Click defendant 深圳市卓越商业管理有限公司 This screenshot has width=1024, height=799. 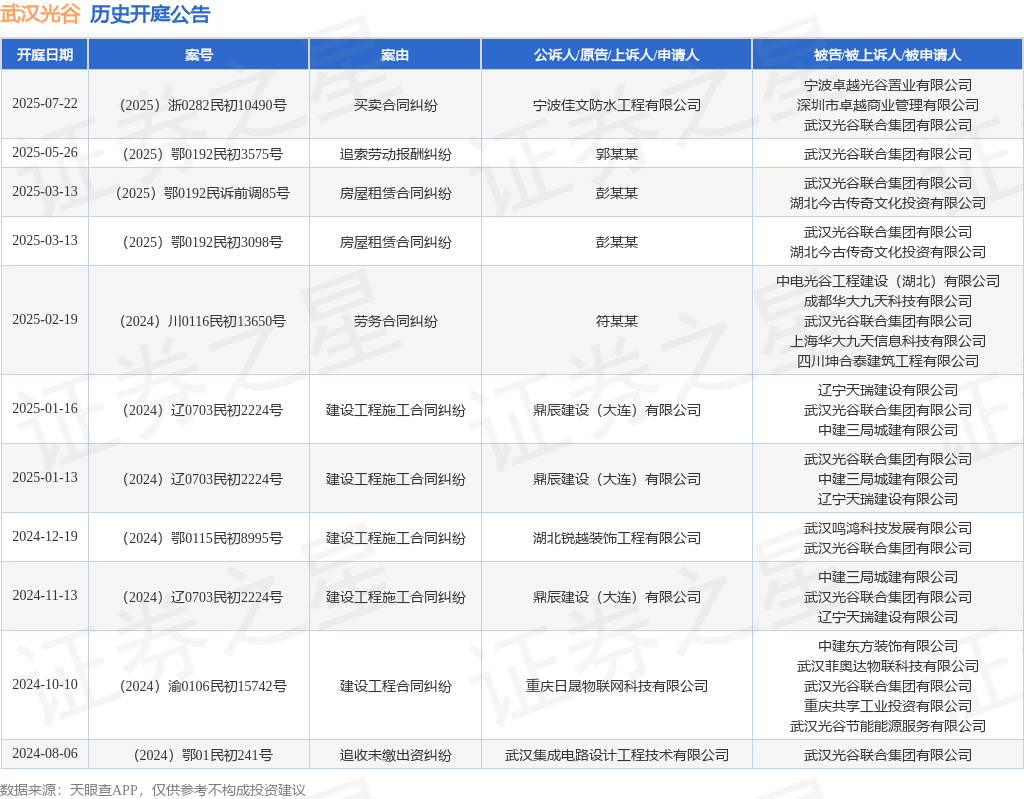pos(888,105)
